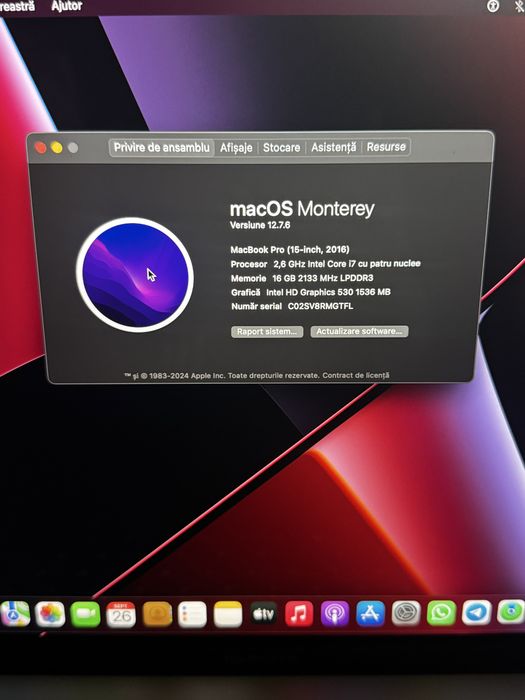Click the 2,6 GHz Intel Core i7 value
The width and height of the screenshot is (525, 700).
coord(347,263)
